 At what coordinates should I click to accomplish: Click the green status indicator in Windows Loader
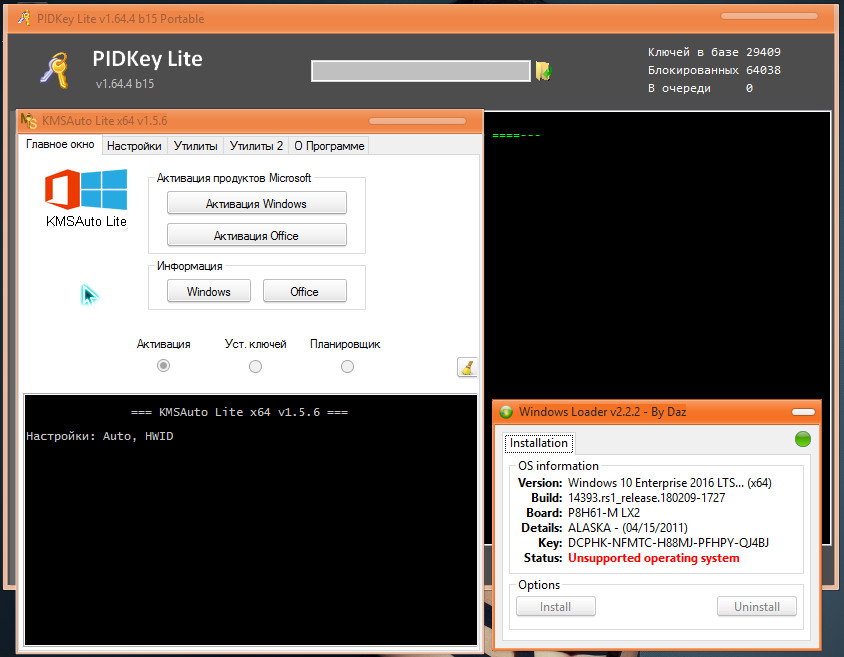click(x=802, y=439)
